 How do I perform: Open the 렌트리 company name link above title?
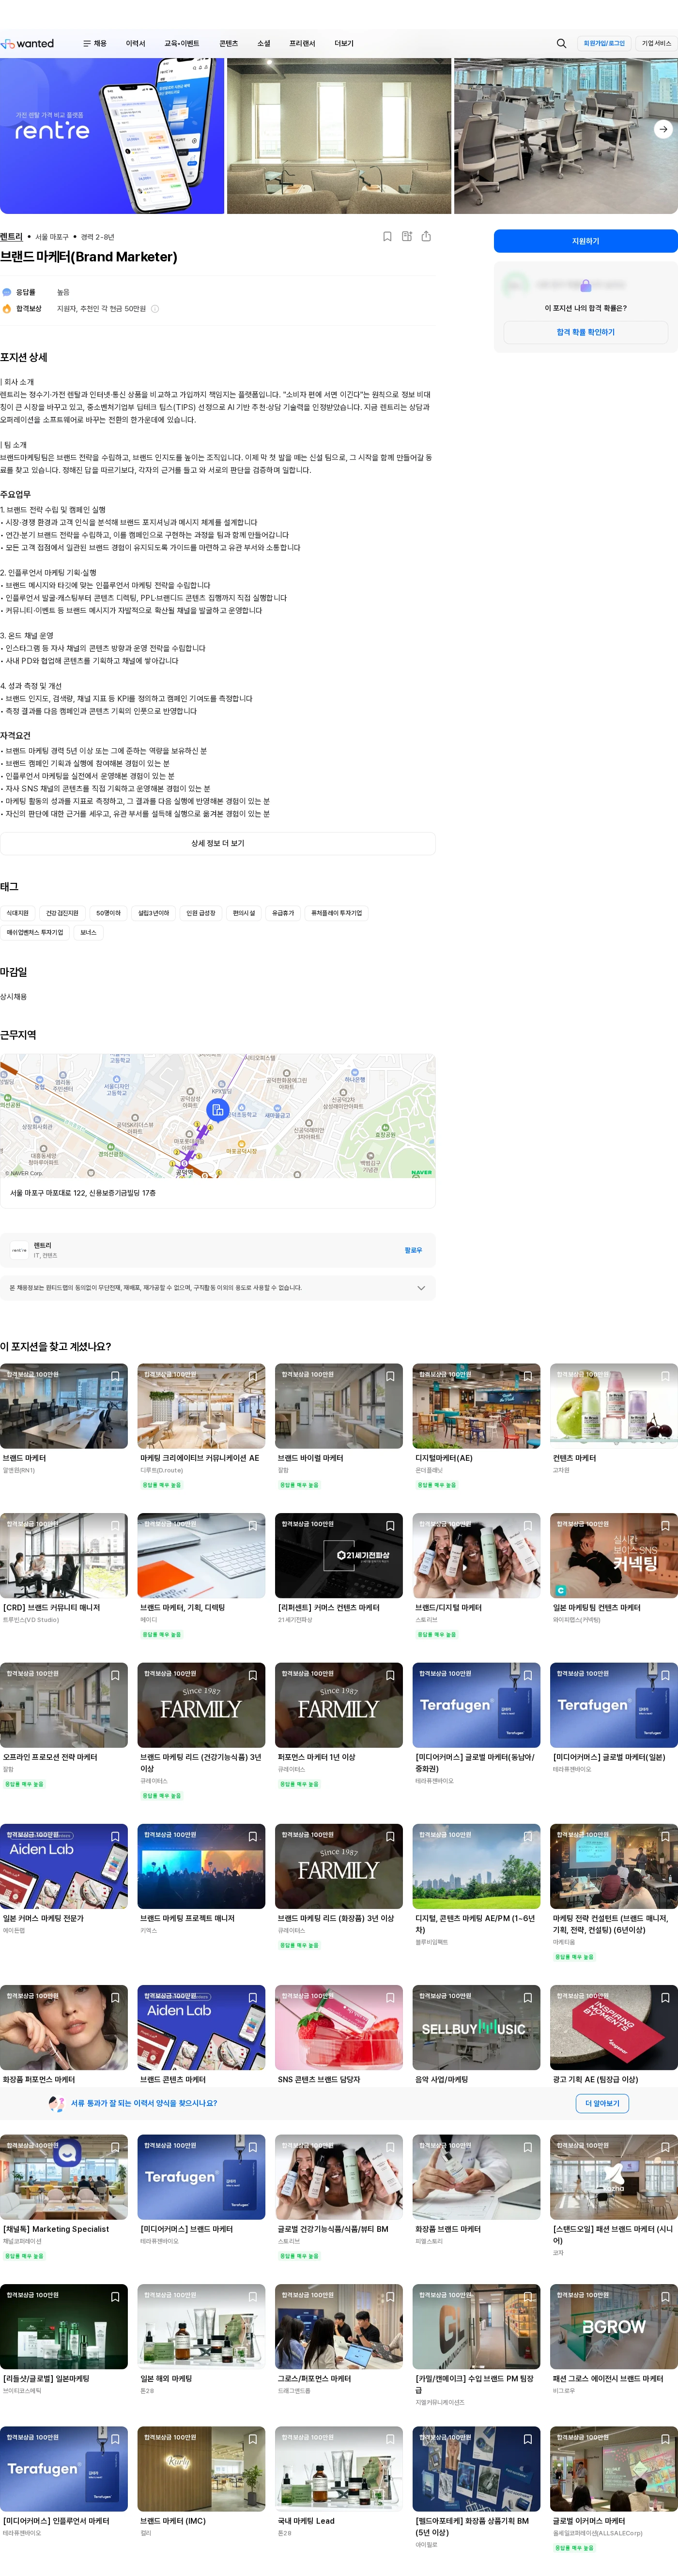pos(11,237)
